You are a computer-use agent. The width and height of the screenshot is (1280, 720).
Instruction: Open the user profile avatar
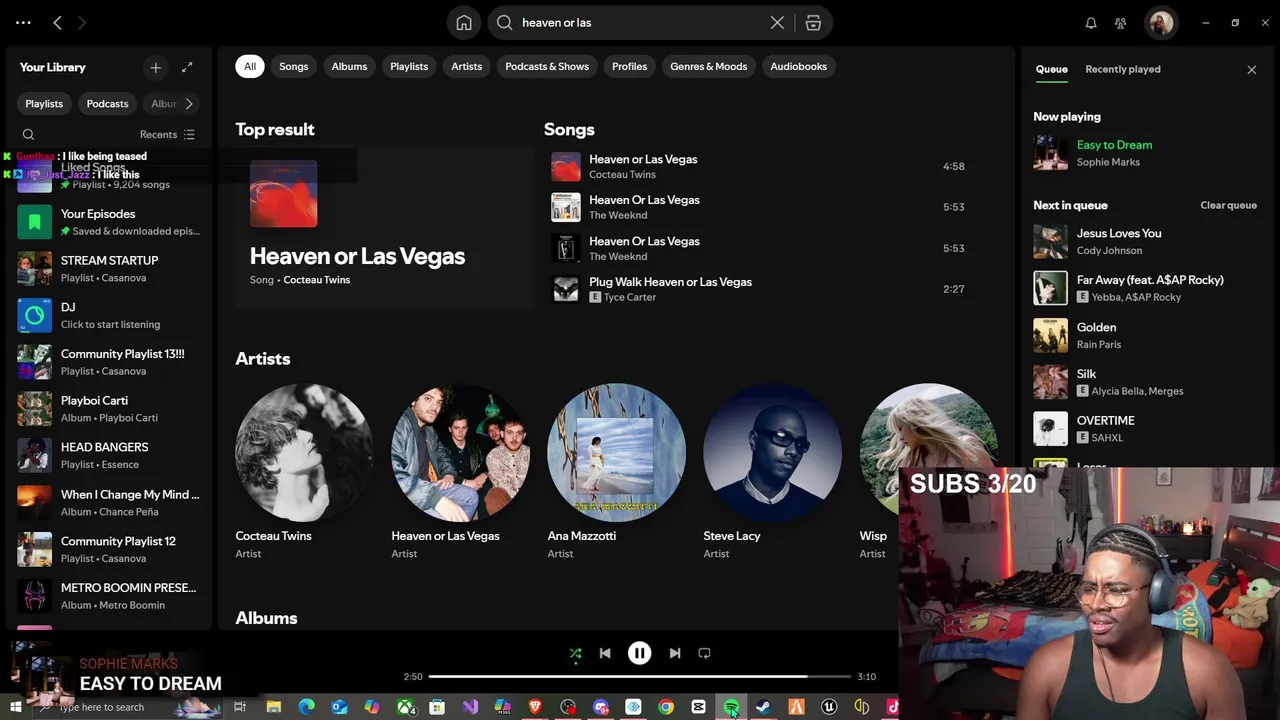(1161, 22)
